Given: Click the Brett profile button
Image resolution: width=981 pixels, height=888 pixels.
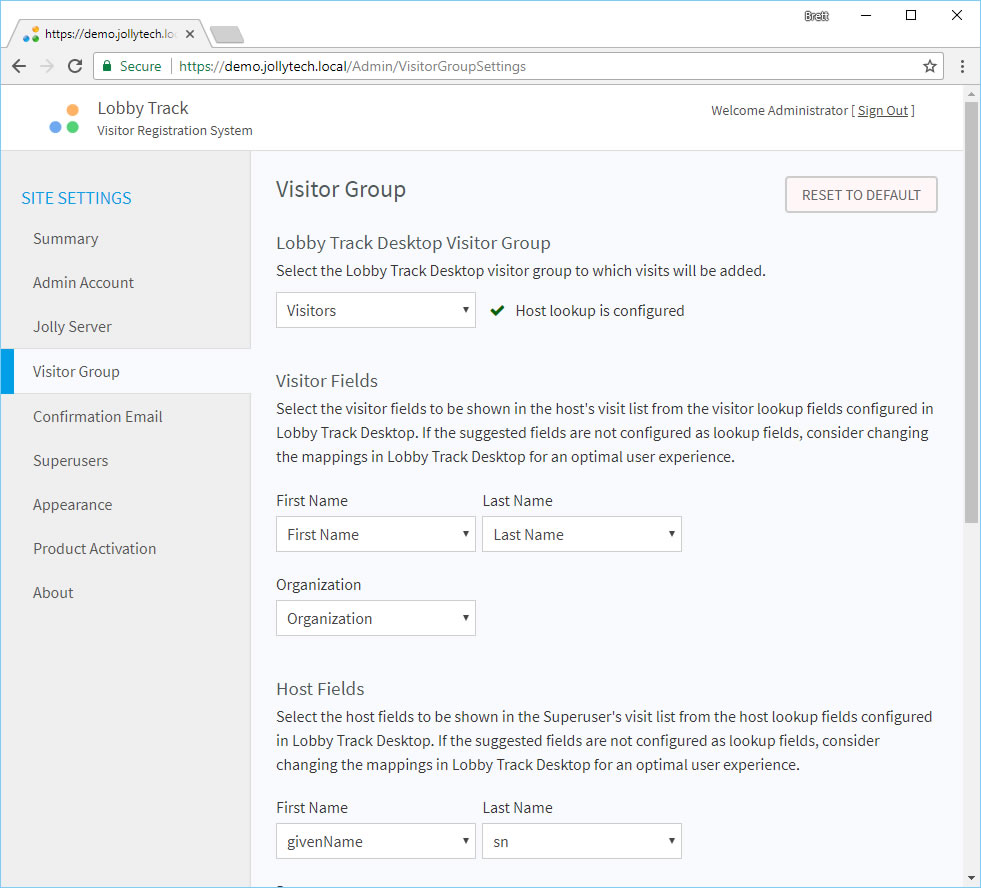Looking at the screenshot, I should [x=816, y=16].
